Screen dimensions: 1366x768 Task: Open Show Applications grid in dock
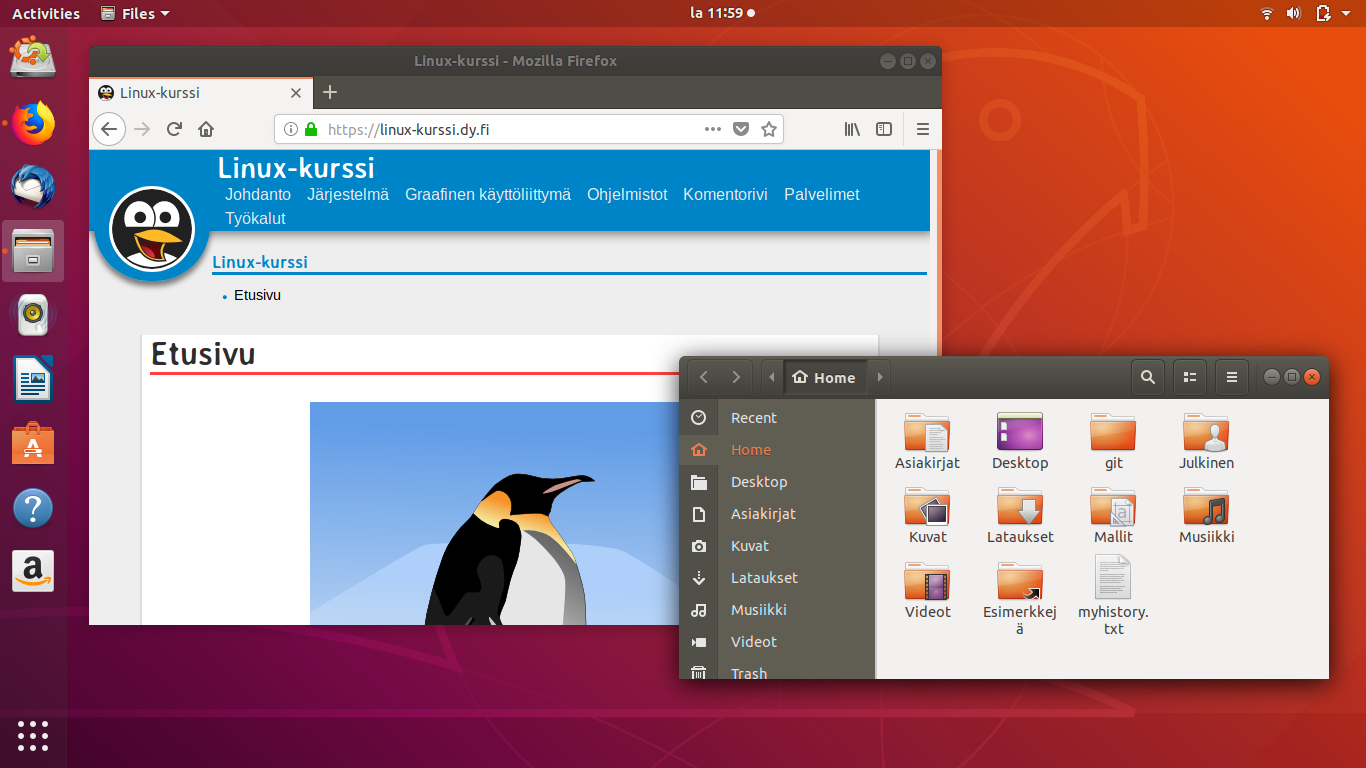point(33,735)
